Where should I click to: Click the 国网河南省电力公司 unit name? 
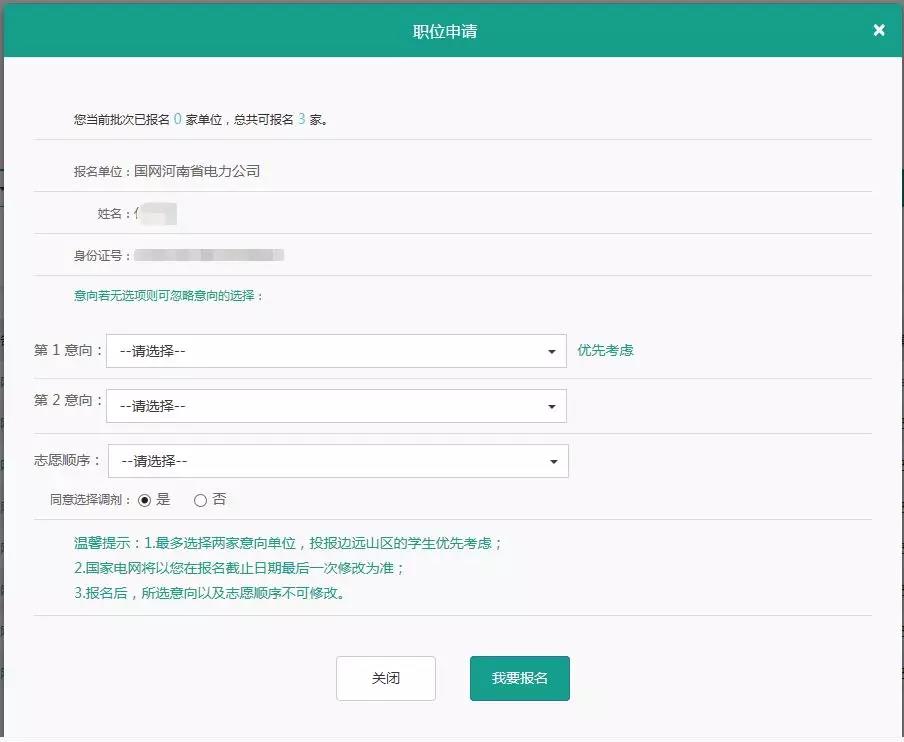point(197,171)
